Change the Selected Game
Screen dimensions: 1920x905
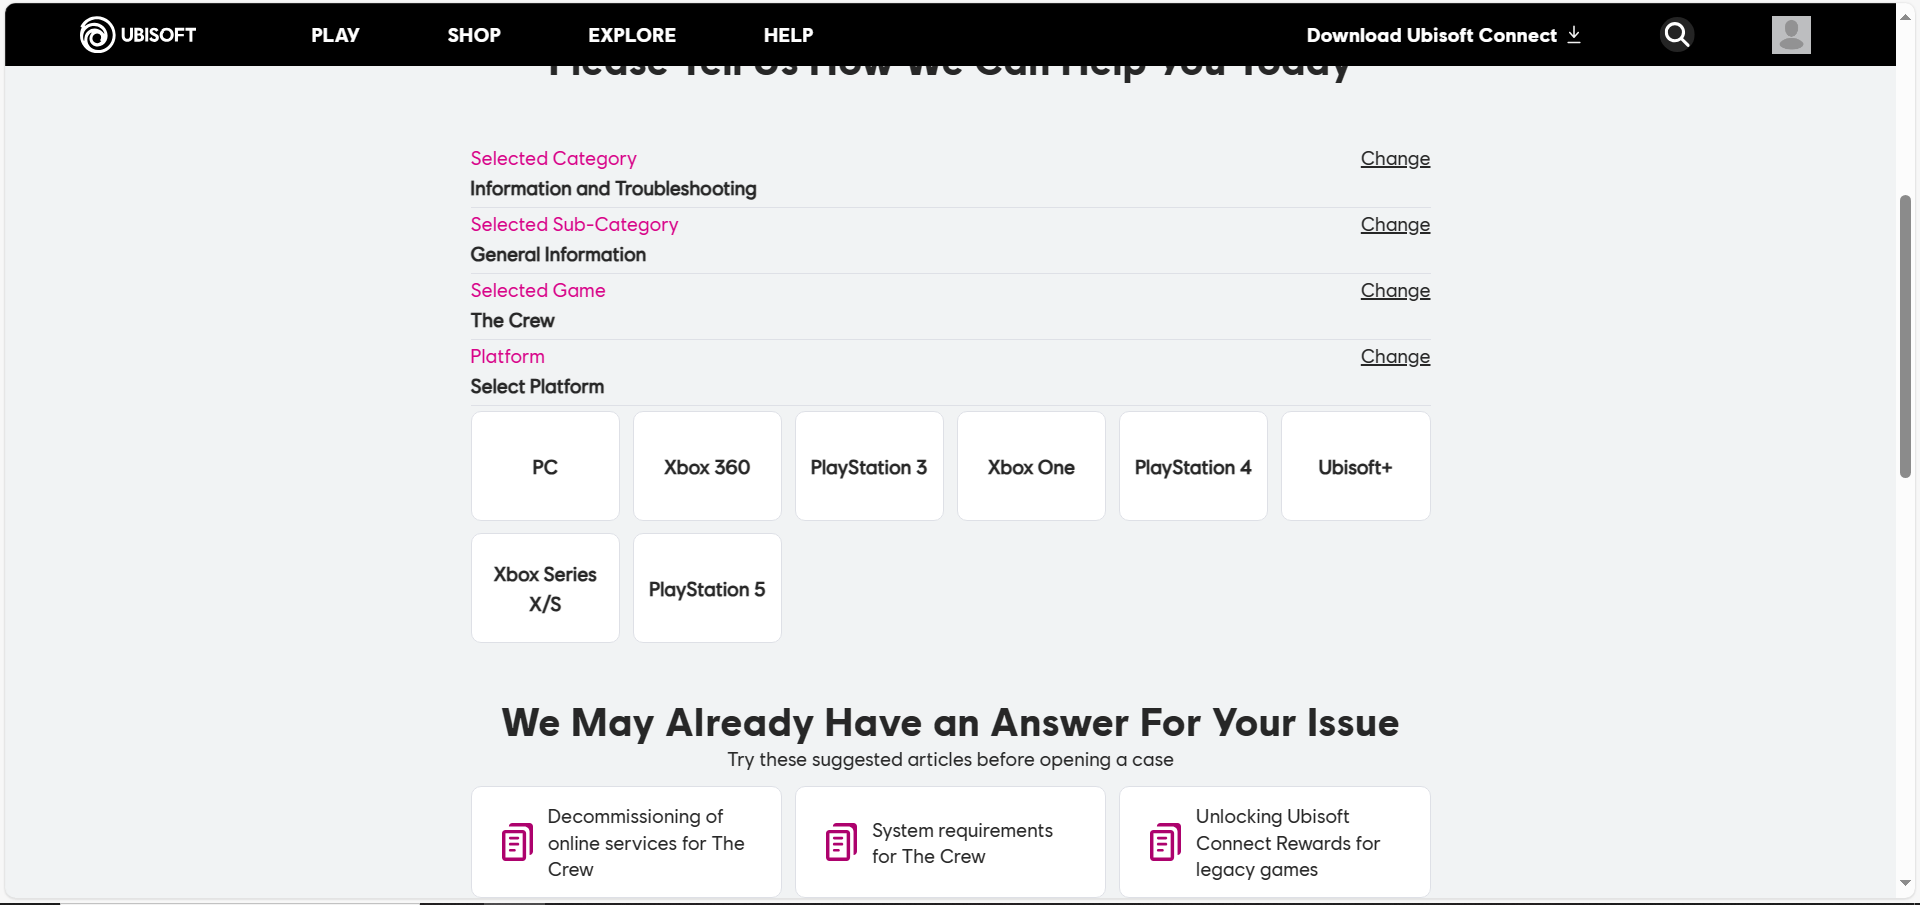coord(1394,291)
